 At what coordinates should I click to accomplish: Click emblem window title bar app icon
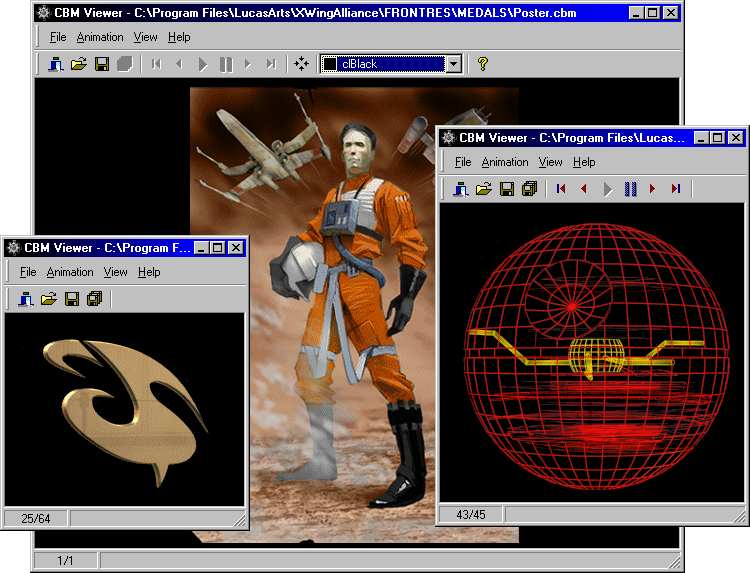point(13,248)
